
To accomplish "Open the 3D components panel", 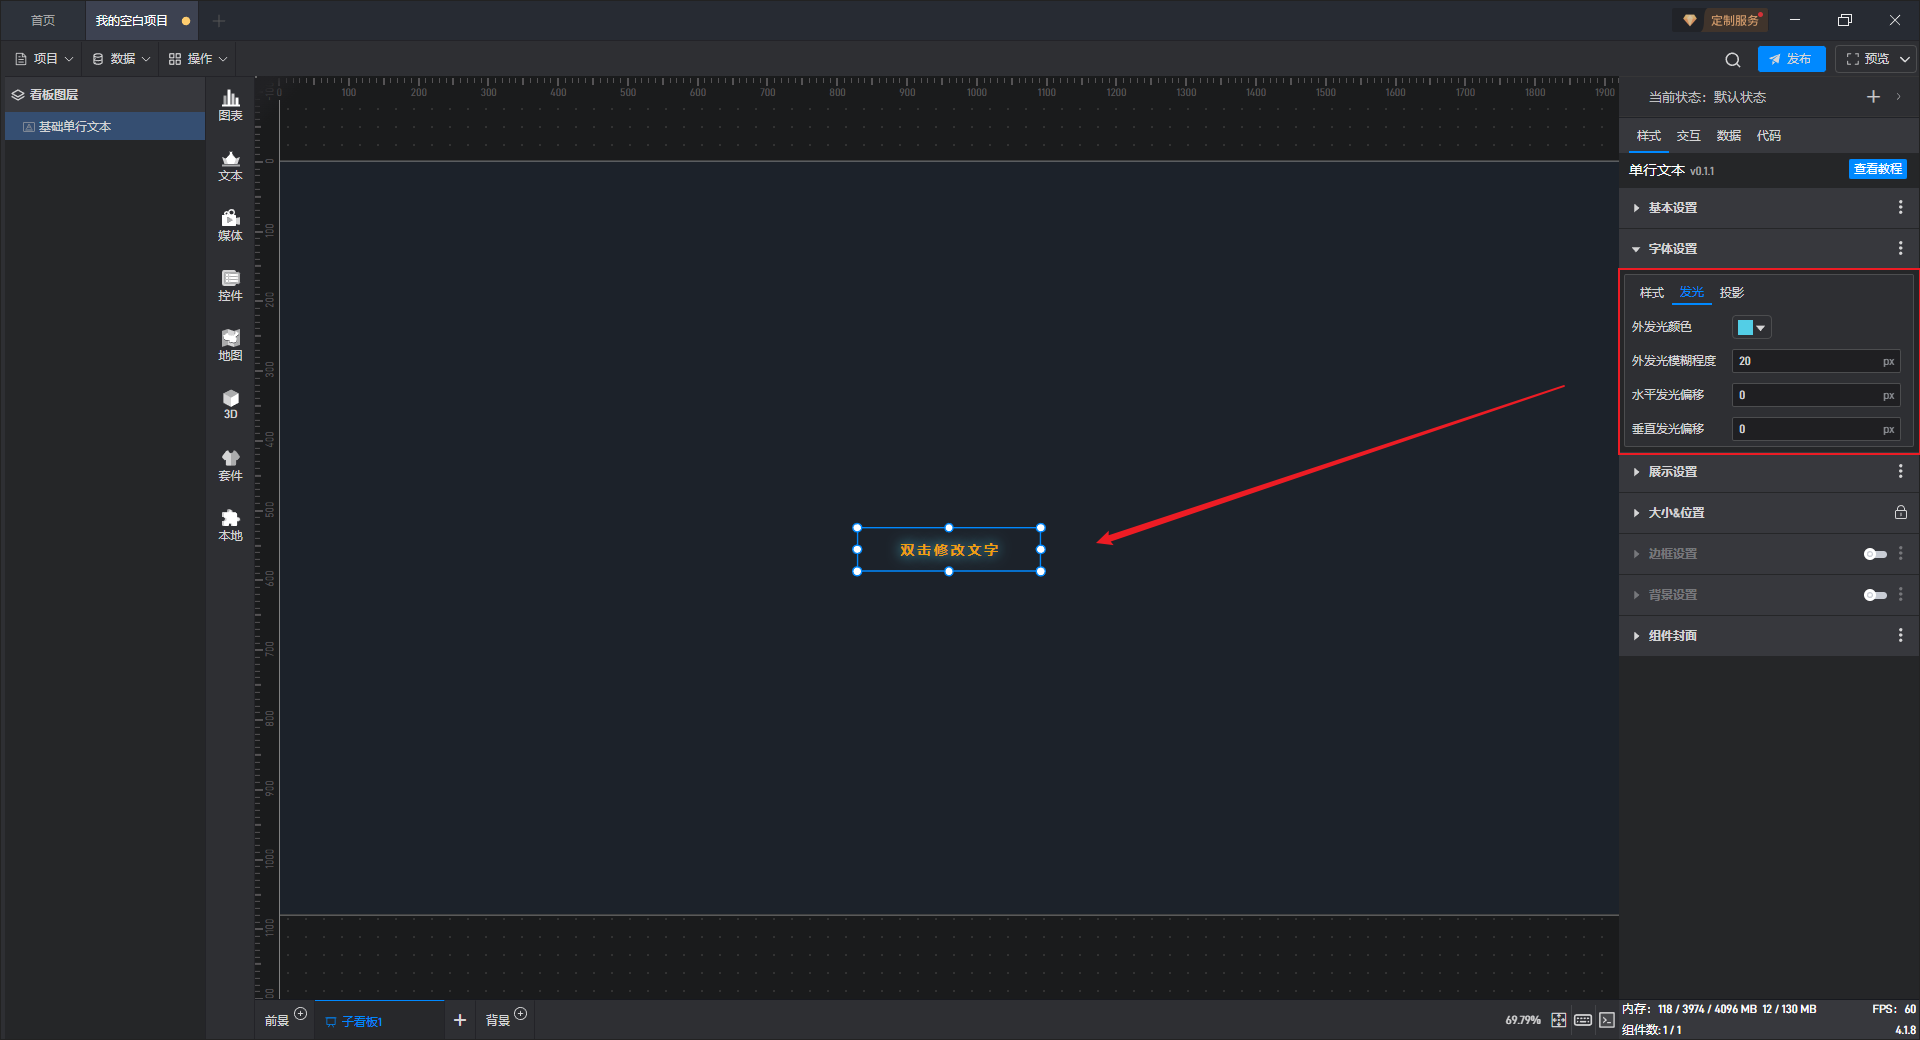I will 230,404.
